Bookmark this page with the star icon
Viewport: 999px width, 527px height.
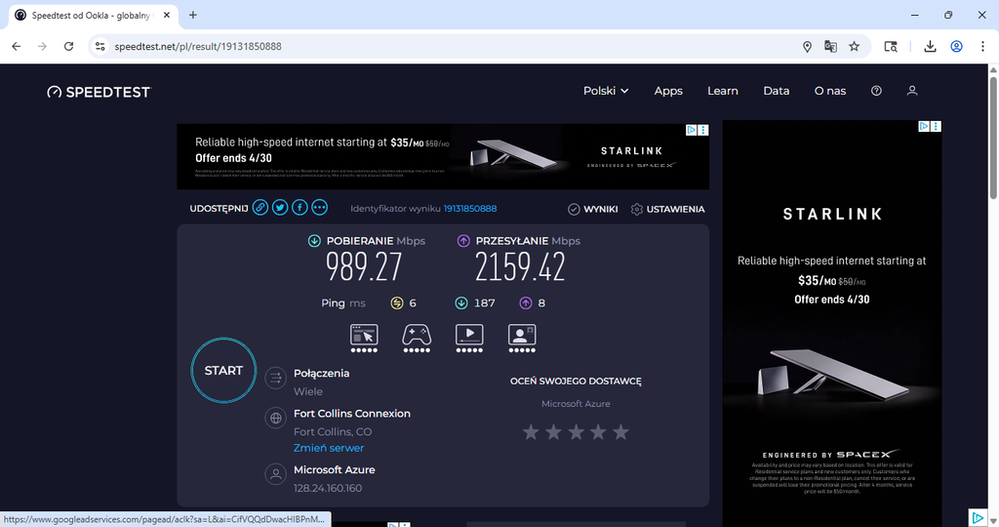(854, 47)
